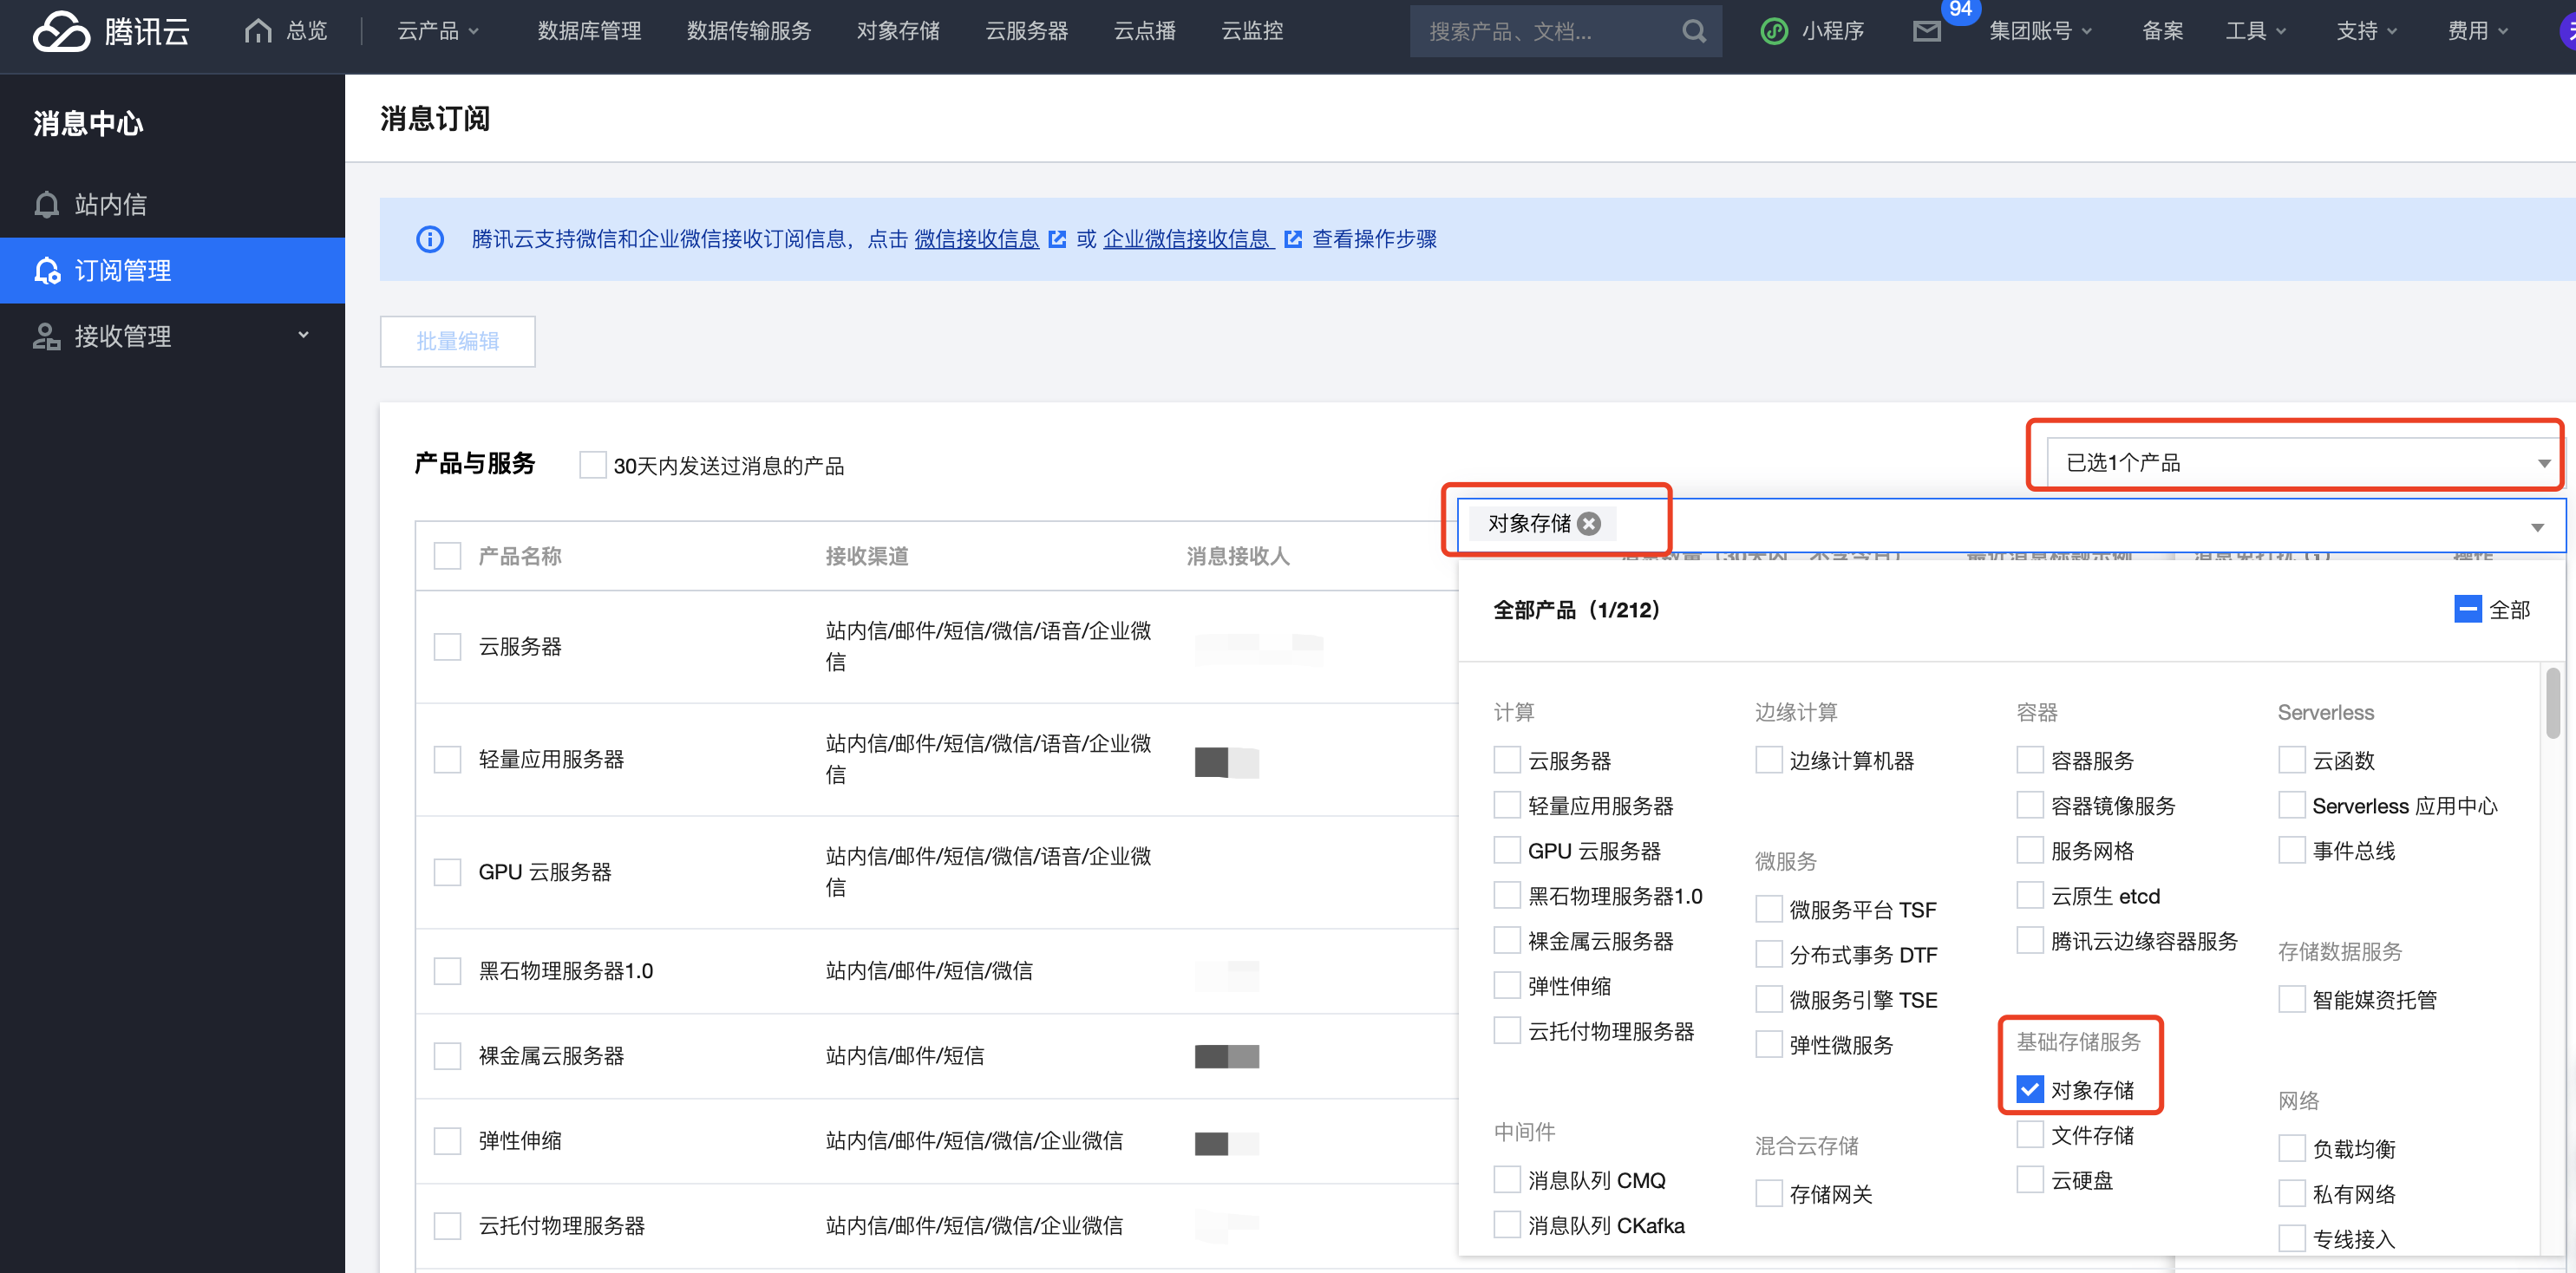The image size is (2576, 1273).
Task: Click the info circle icon in banner
Action: (430, 239)
